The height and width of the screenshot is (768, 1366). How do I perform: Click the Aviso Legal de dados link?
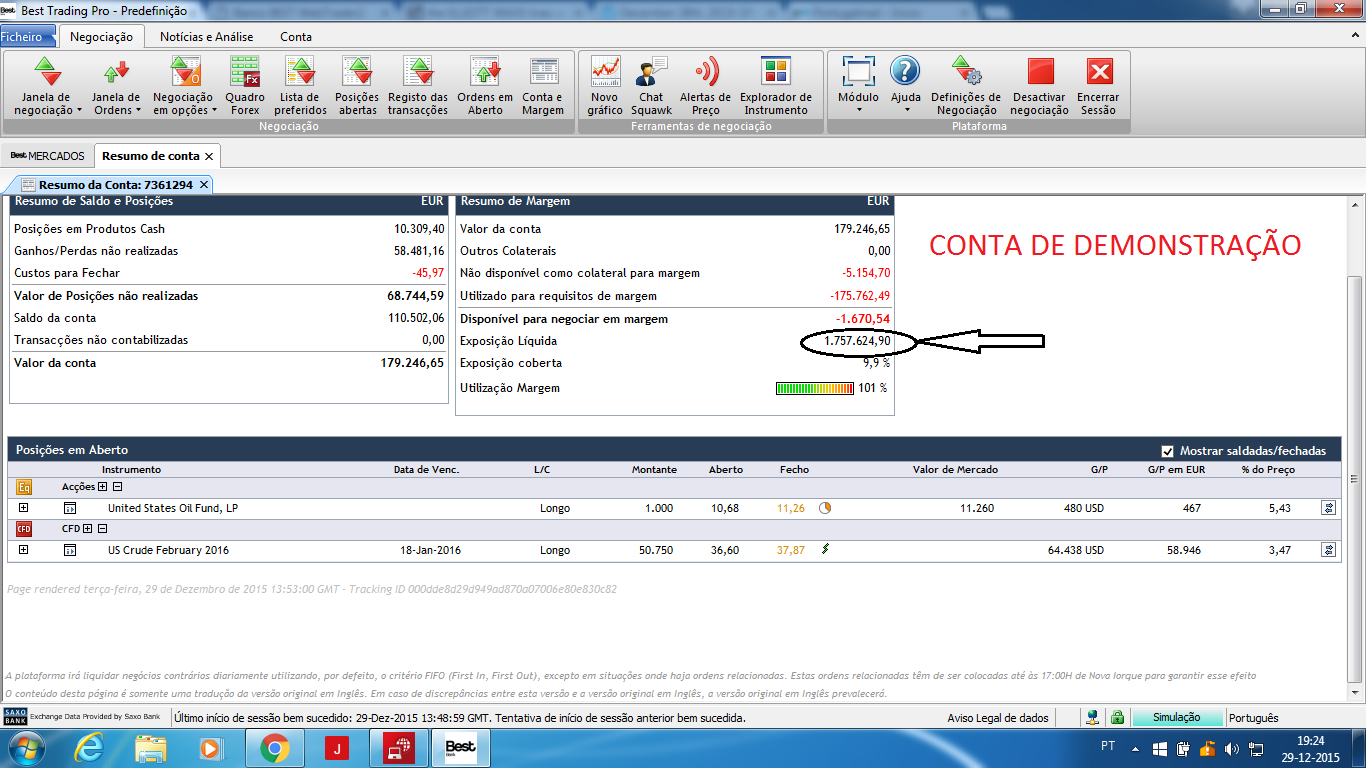998,718
